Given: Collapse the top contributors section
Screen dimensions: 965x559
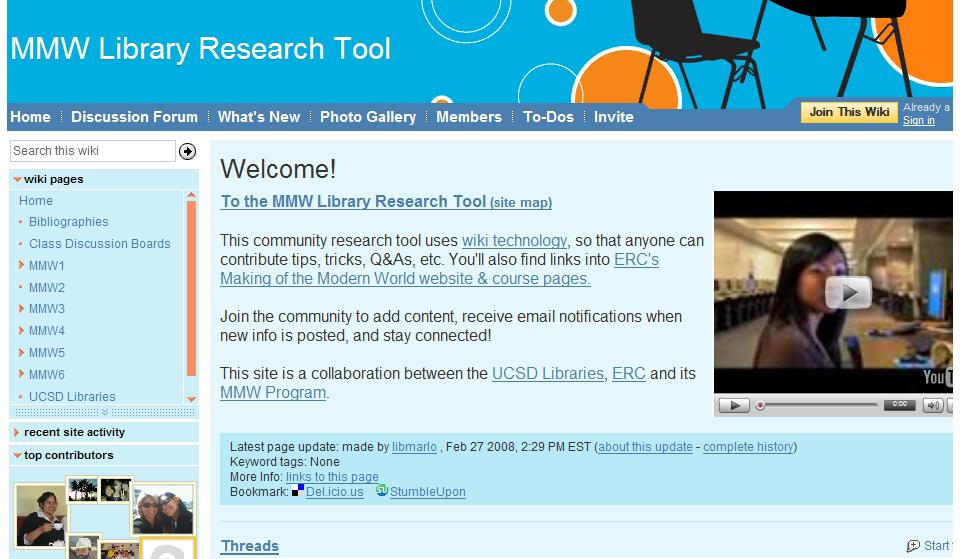Looking at the screenshot, I should pyautogui.click(x=17, y=455).
